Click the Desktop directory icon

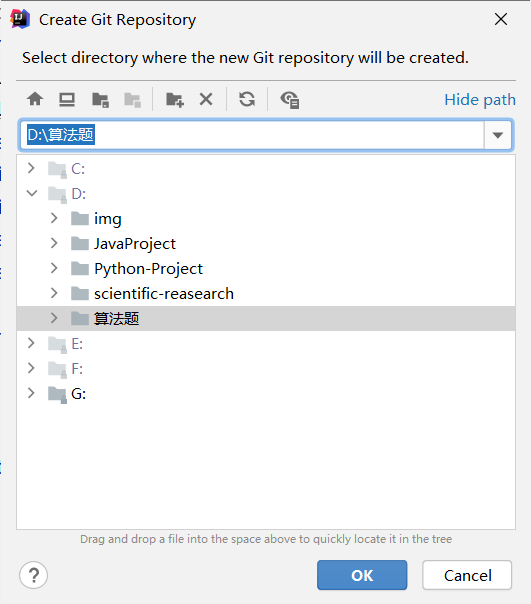tap(67, 99)
